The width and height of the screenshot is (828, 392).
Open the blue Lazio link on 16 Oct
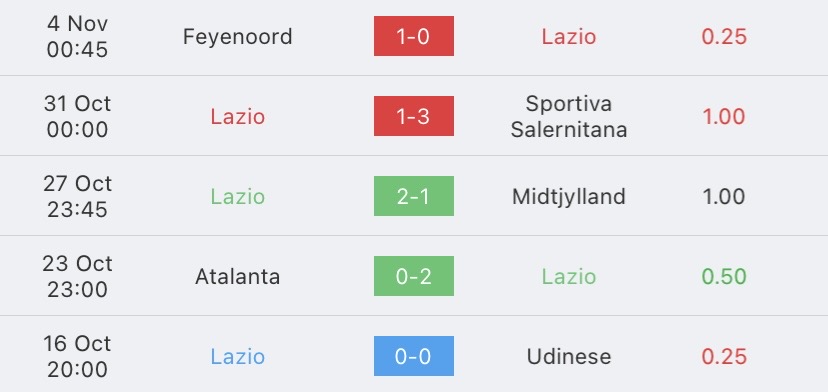[x=238, y=357]
